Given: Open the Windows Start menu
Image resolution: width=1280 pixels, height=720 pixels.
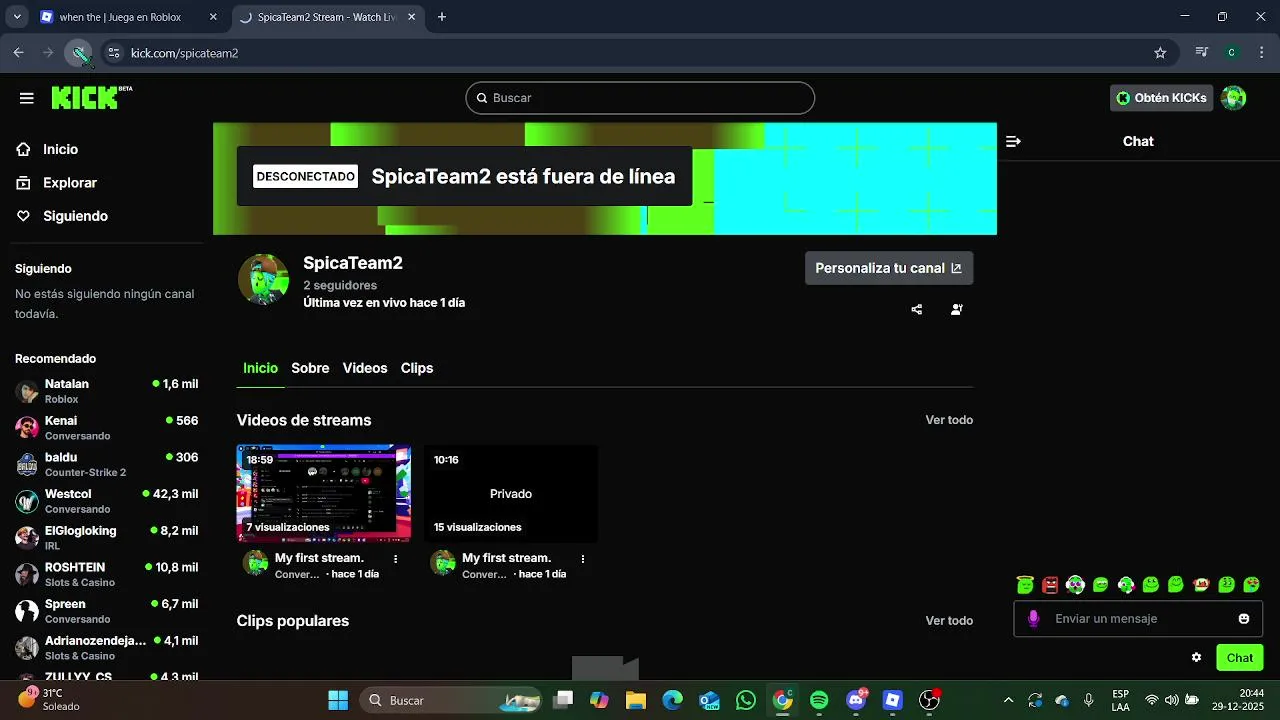Looking at the screenshot, I should tap(338, 700).
